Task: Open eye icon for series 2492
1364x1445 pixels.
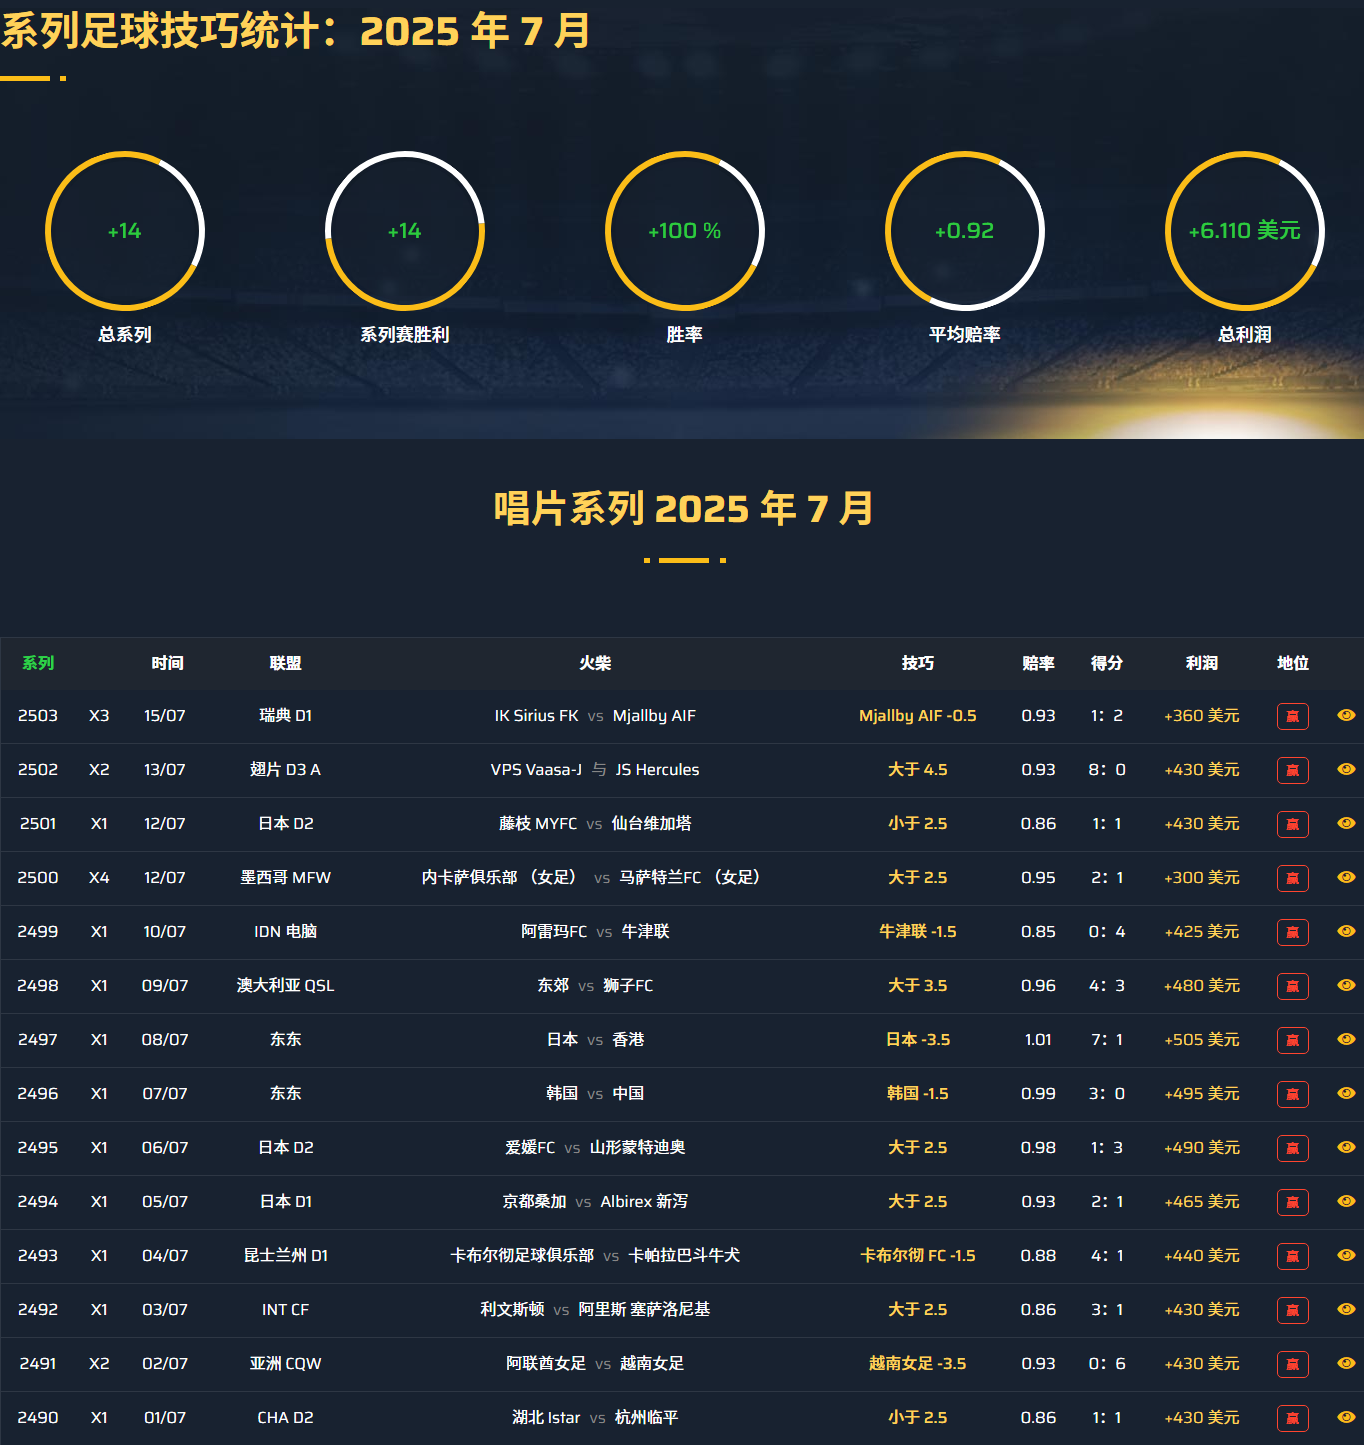Action: 1346,1309
